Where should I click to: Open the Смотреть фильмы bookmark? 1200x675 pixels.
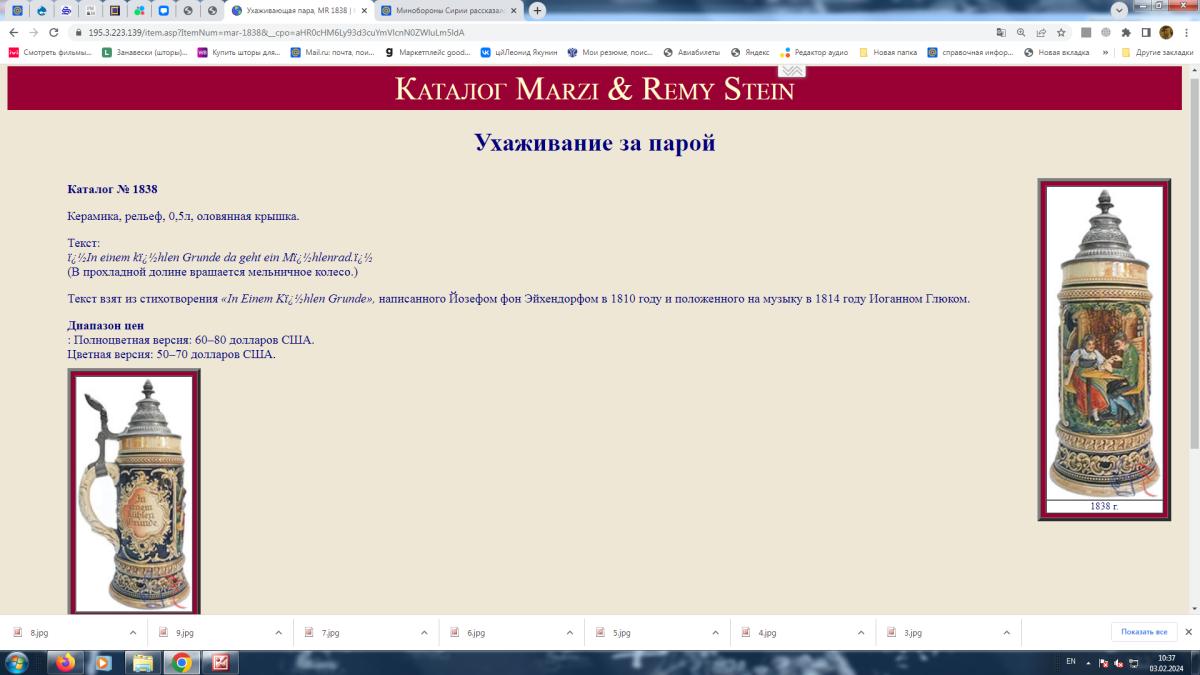[50, 52]
